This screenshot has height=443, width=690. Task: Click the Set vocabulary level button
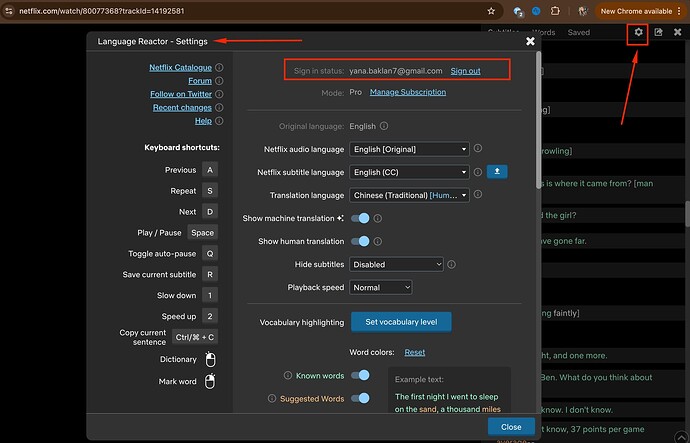401,322
